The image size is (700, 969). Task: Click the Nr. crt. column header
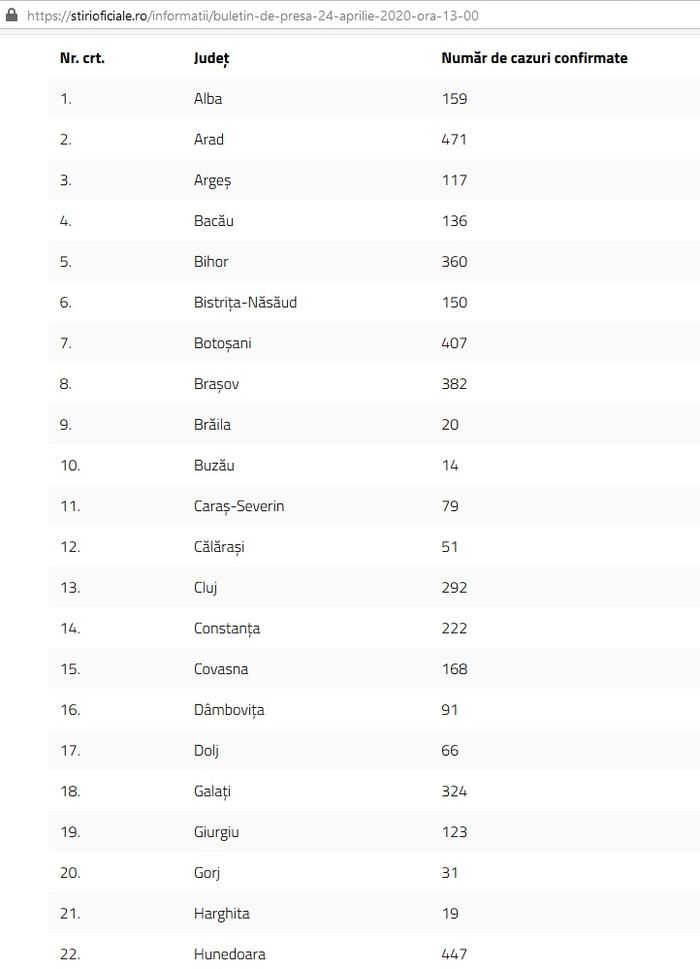(x=82, y=58)
